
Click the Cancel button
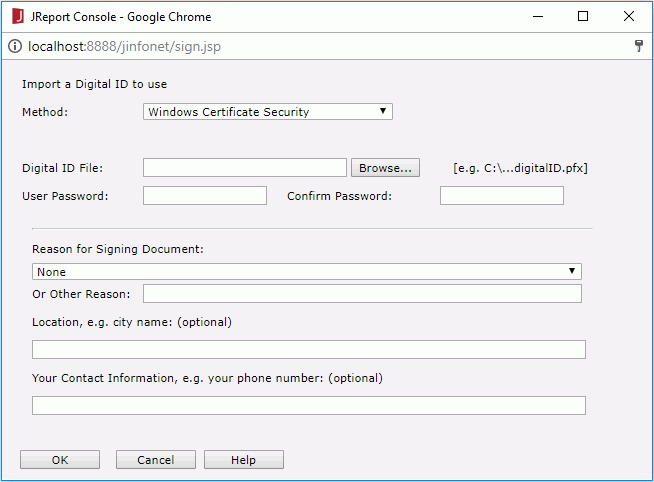(156, 459)
